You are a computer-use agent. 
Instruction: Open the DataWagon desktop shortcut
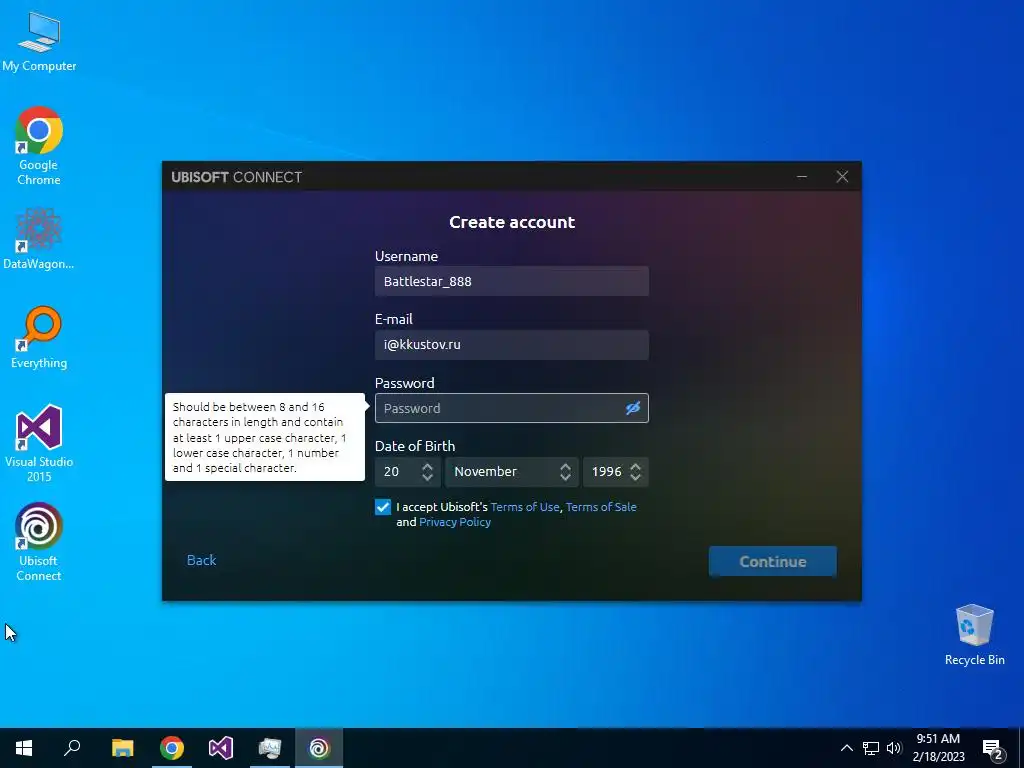coord(39,238)
